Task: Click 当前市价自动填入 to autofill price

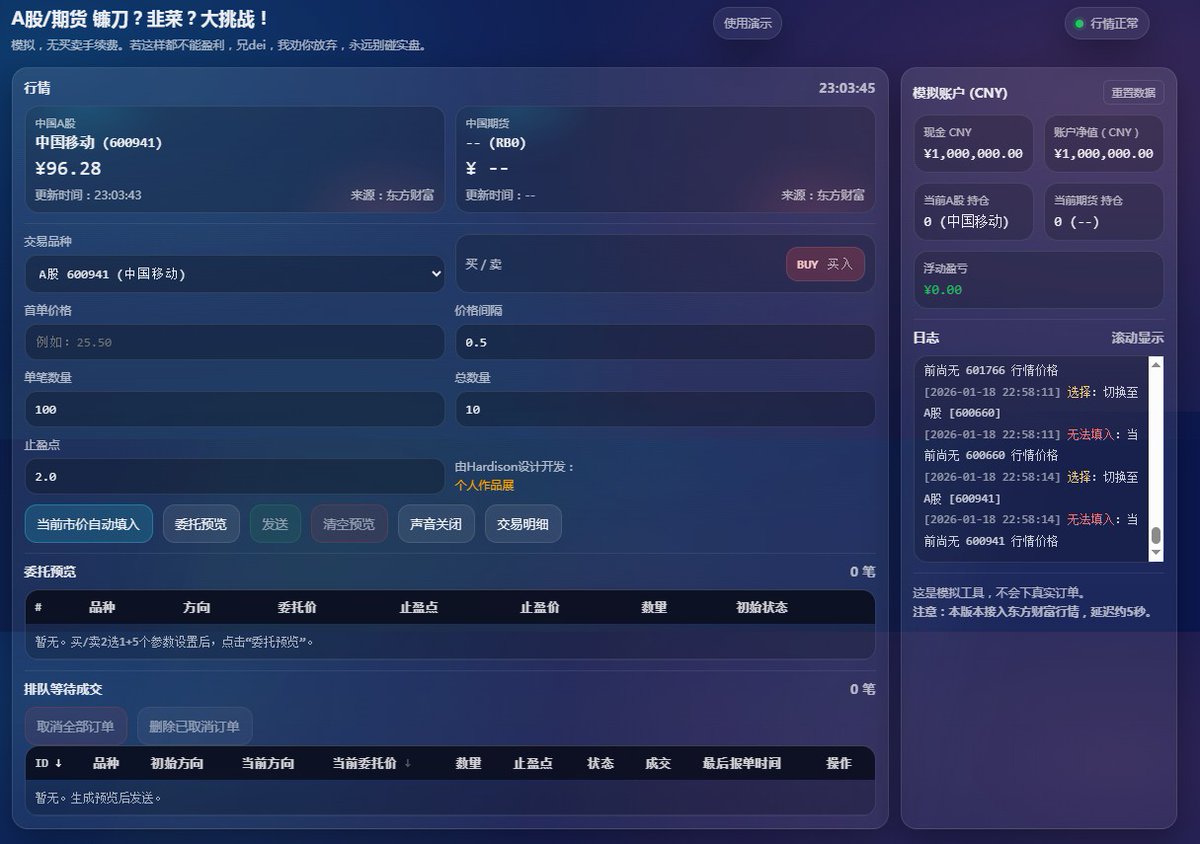Action: [88, 523]
